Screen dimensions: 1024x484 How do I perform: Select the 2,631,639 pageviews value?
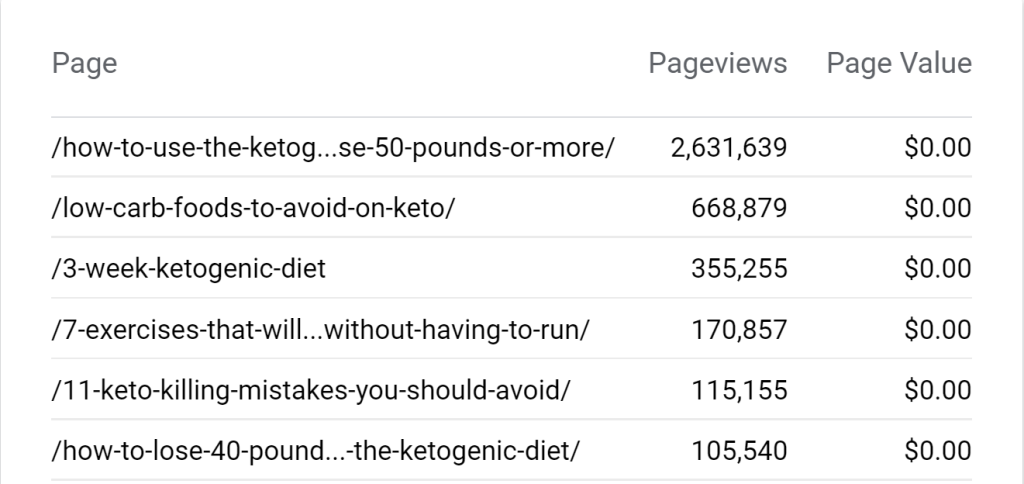click(729, 148)
